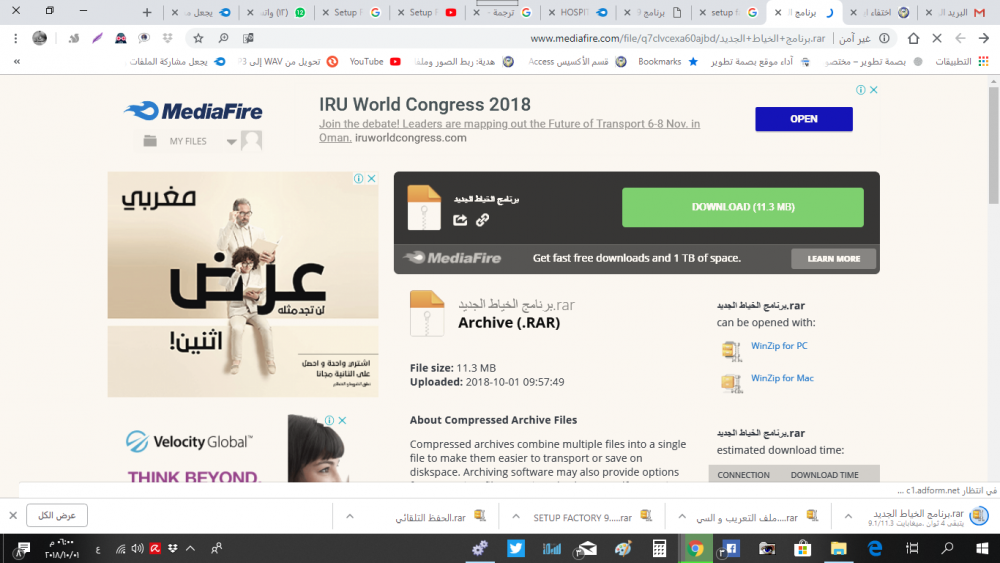Copy link using the chain icon
The width and height of the screenshot is (1000, 563).
pyautogui.click(x=483, y=220)
